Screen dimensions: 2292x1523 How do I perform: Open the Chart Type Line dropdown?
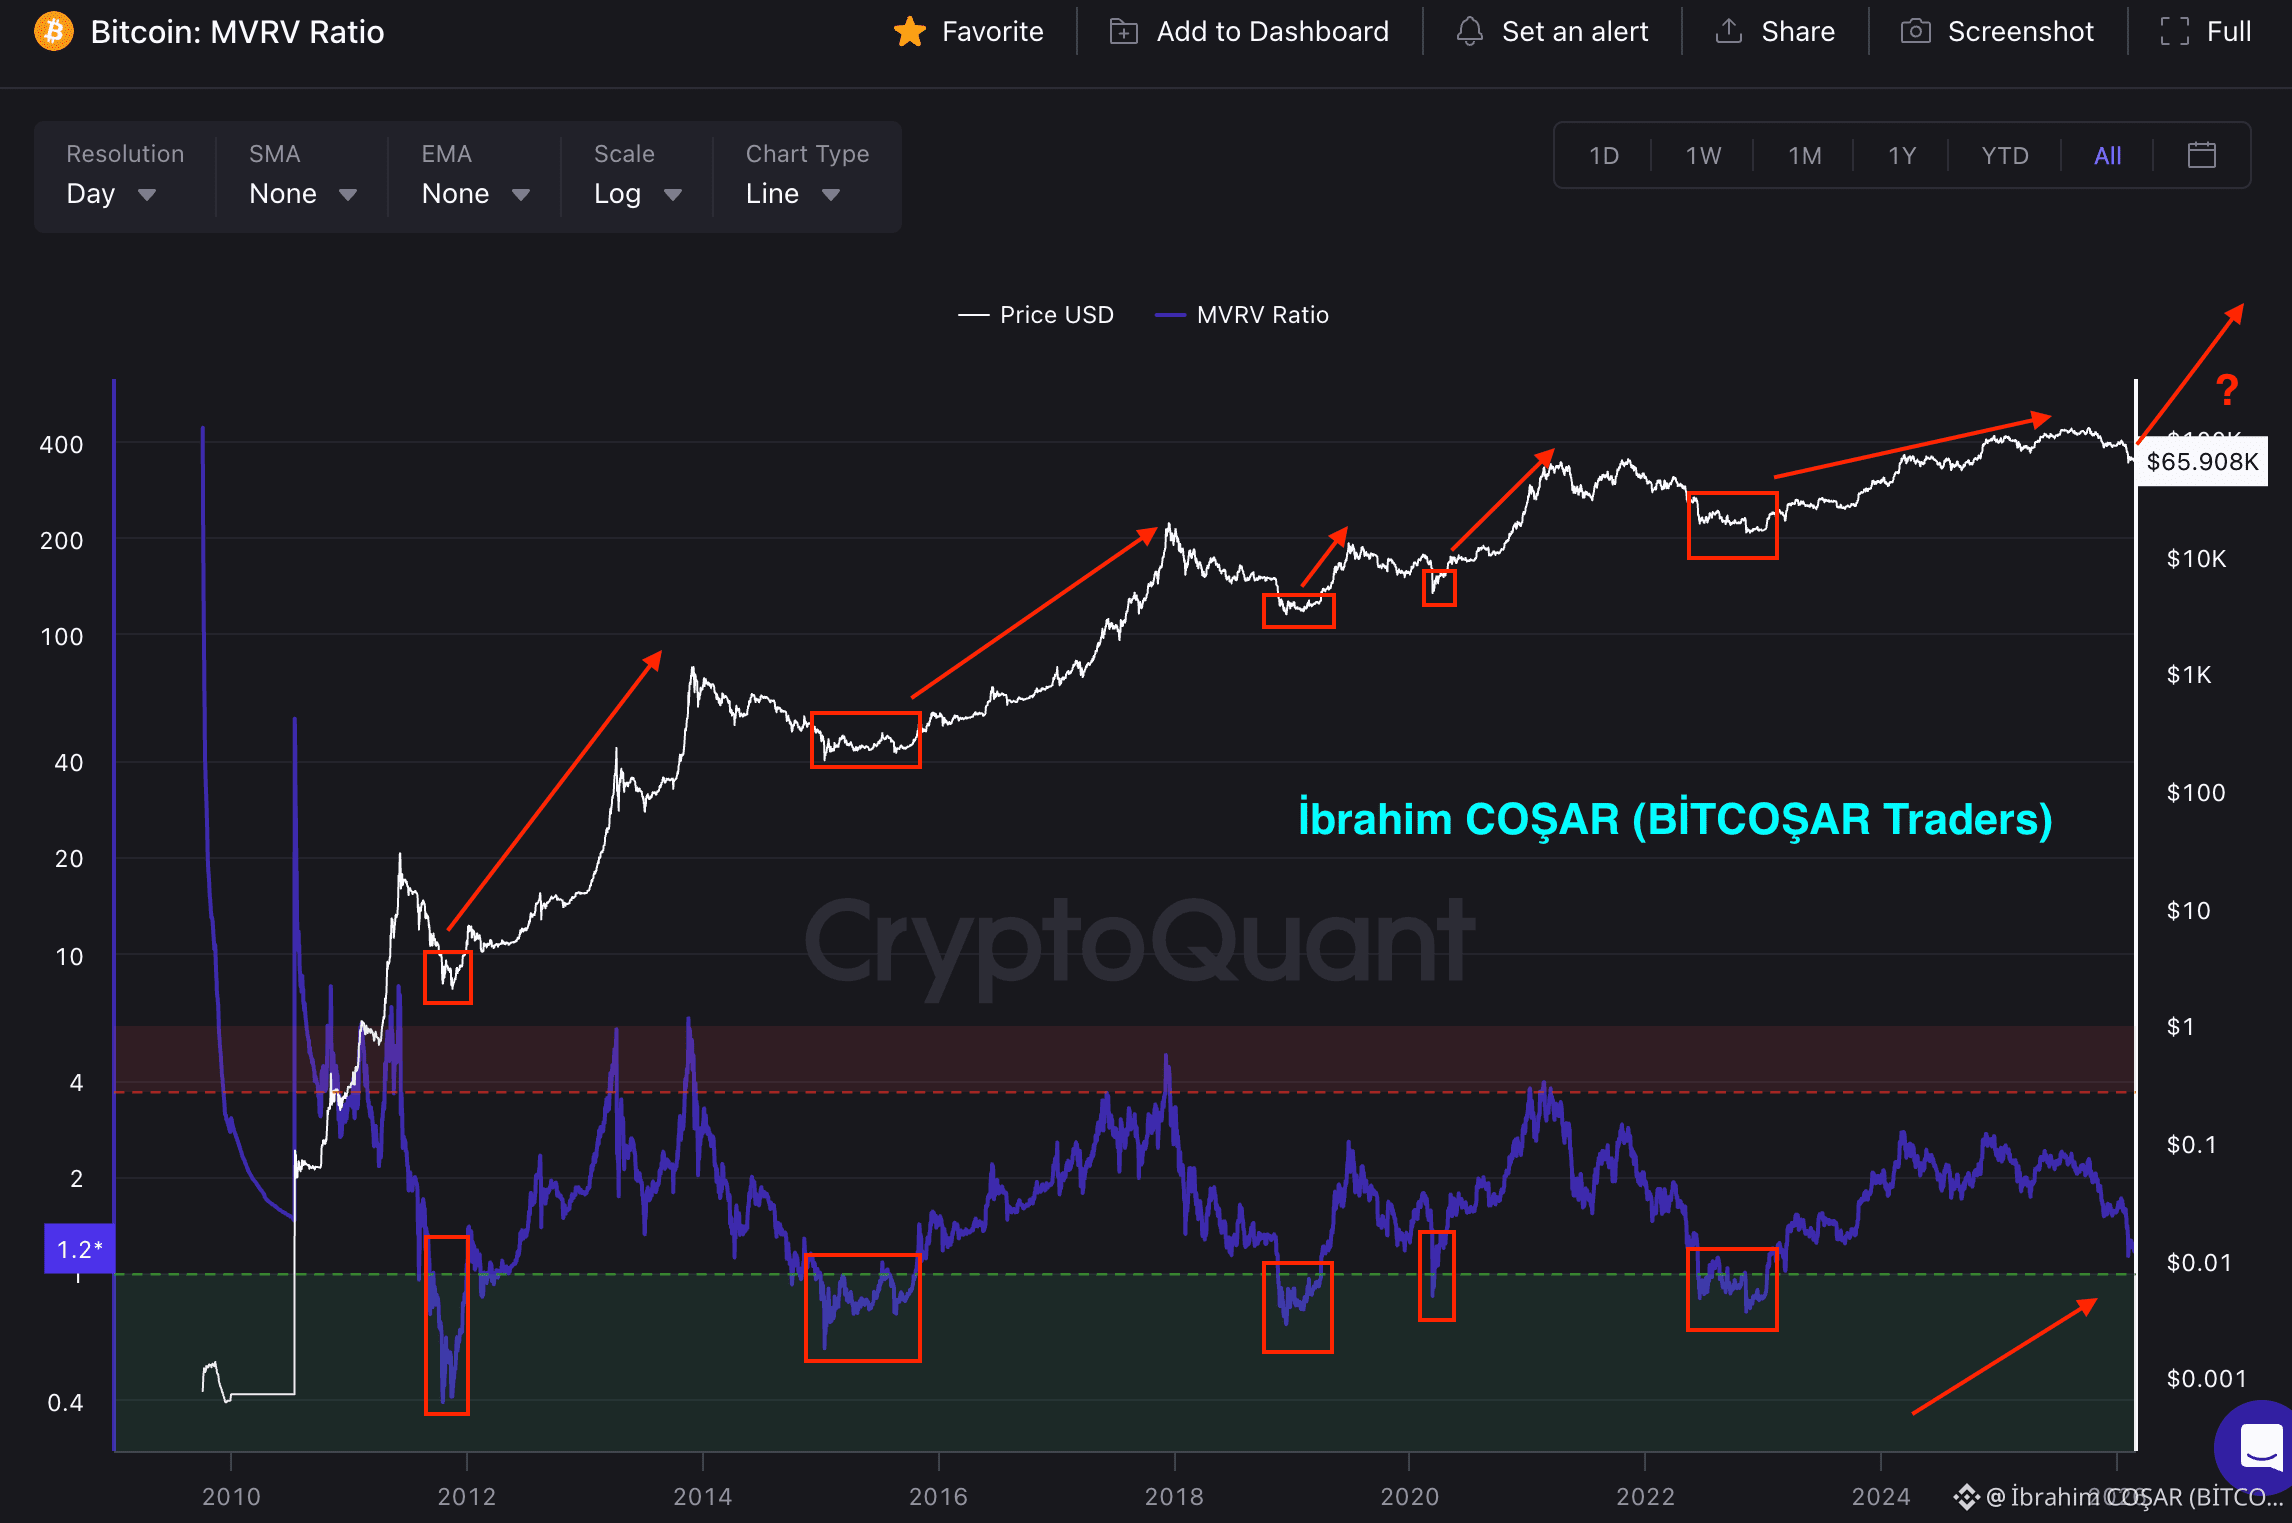(x=807, y=176)
